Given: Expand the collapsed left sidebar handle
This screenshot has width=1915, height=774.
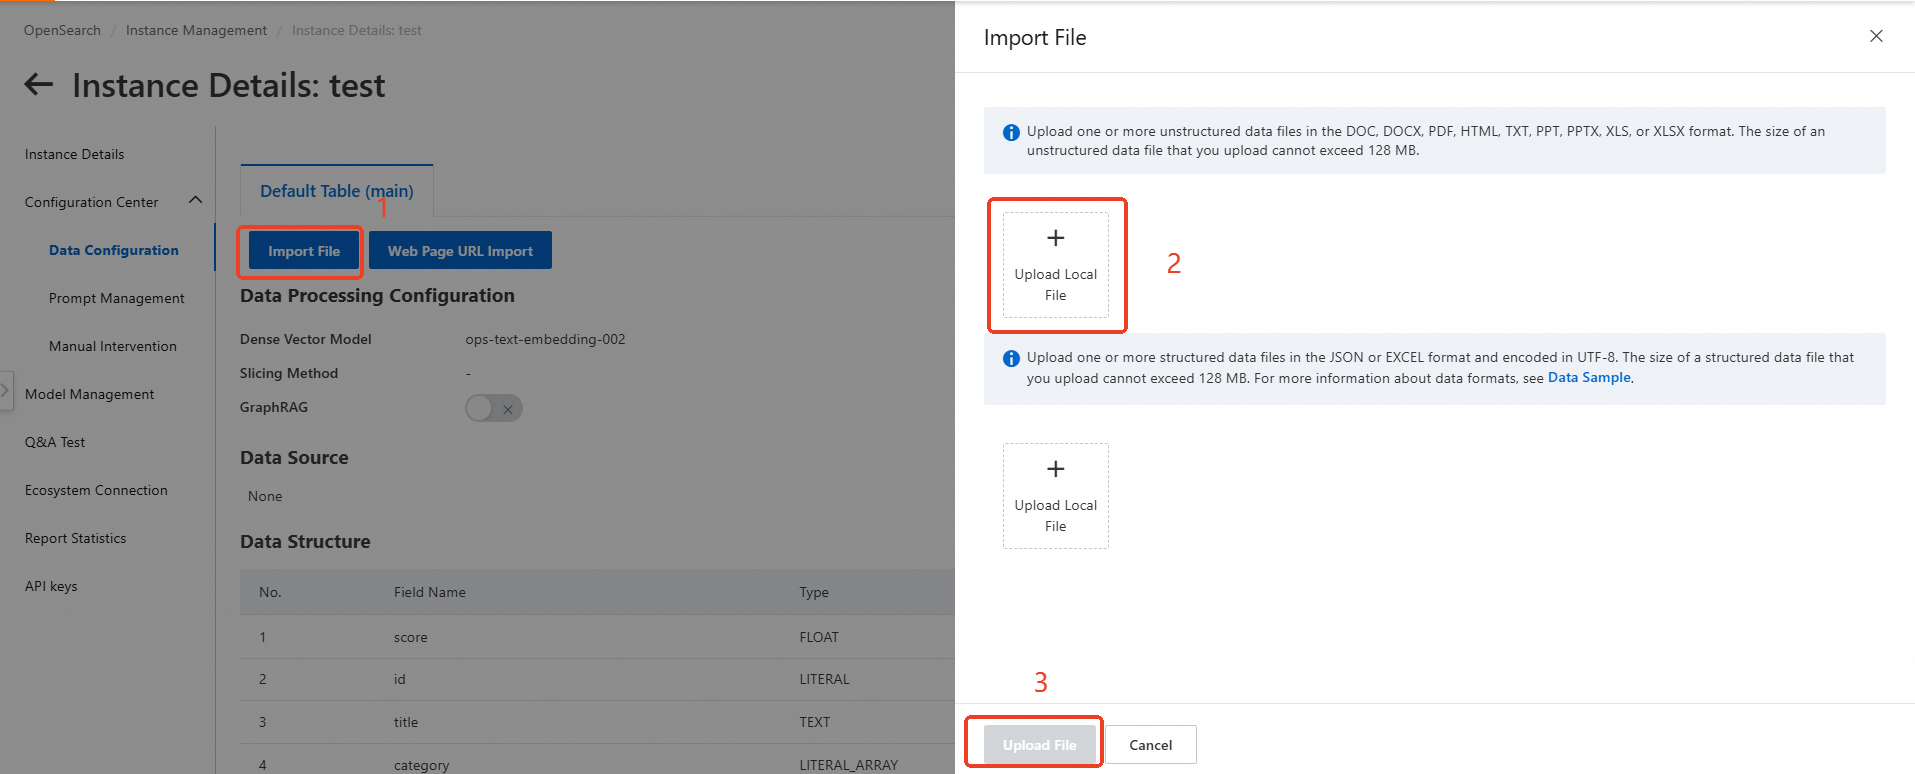Looking at the screenshot, I should click(x=6, y=389).
